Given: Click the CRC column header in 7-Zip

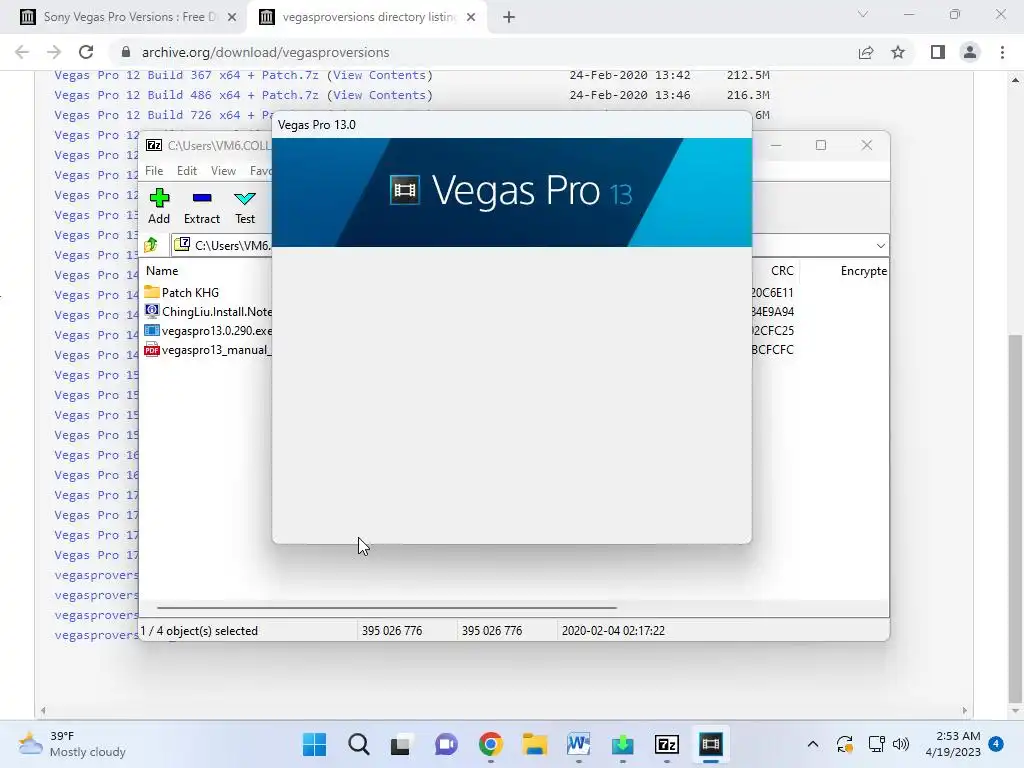Looking at the screenshot, I should click(x=782, y=270).
